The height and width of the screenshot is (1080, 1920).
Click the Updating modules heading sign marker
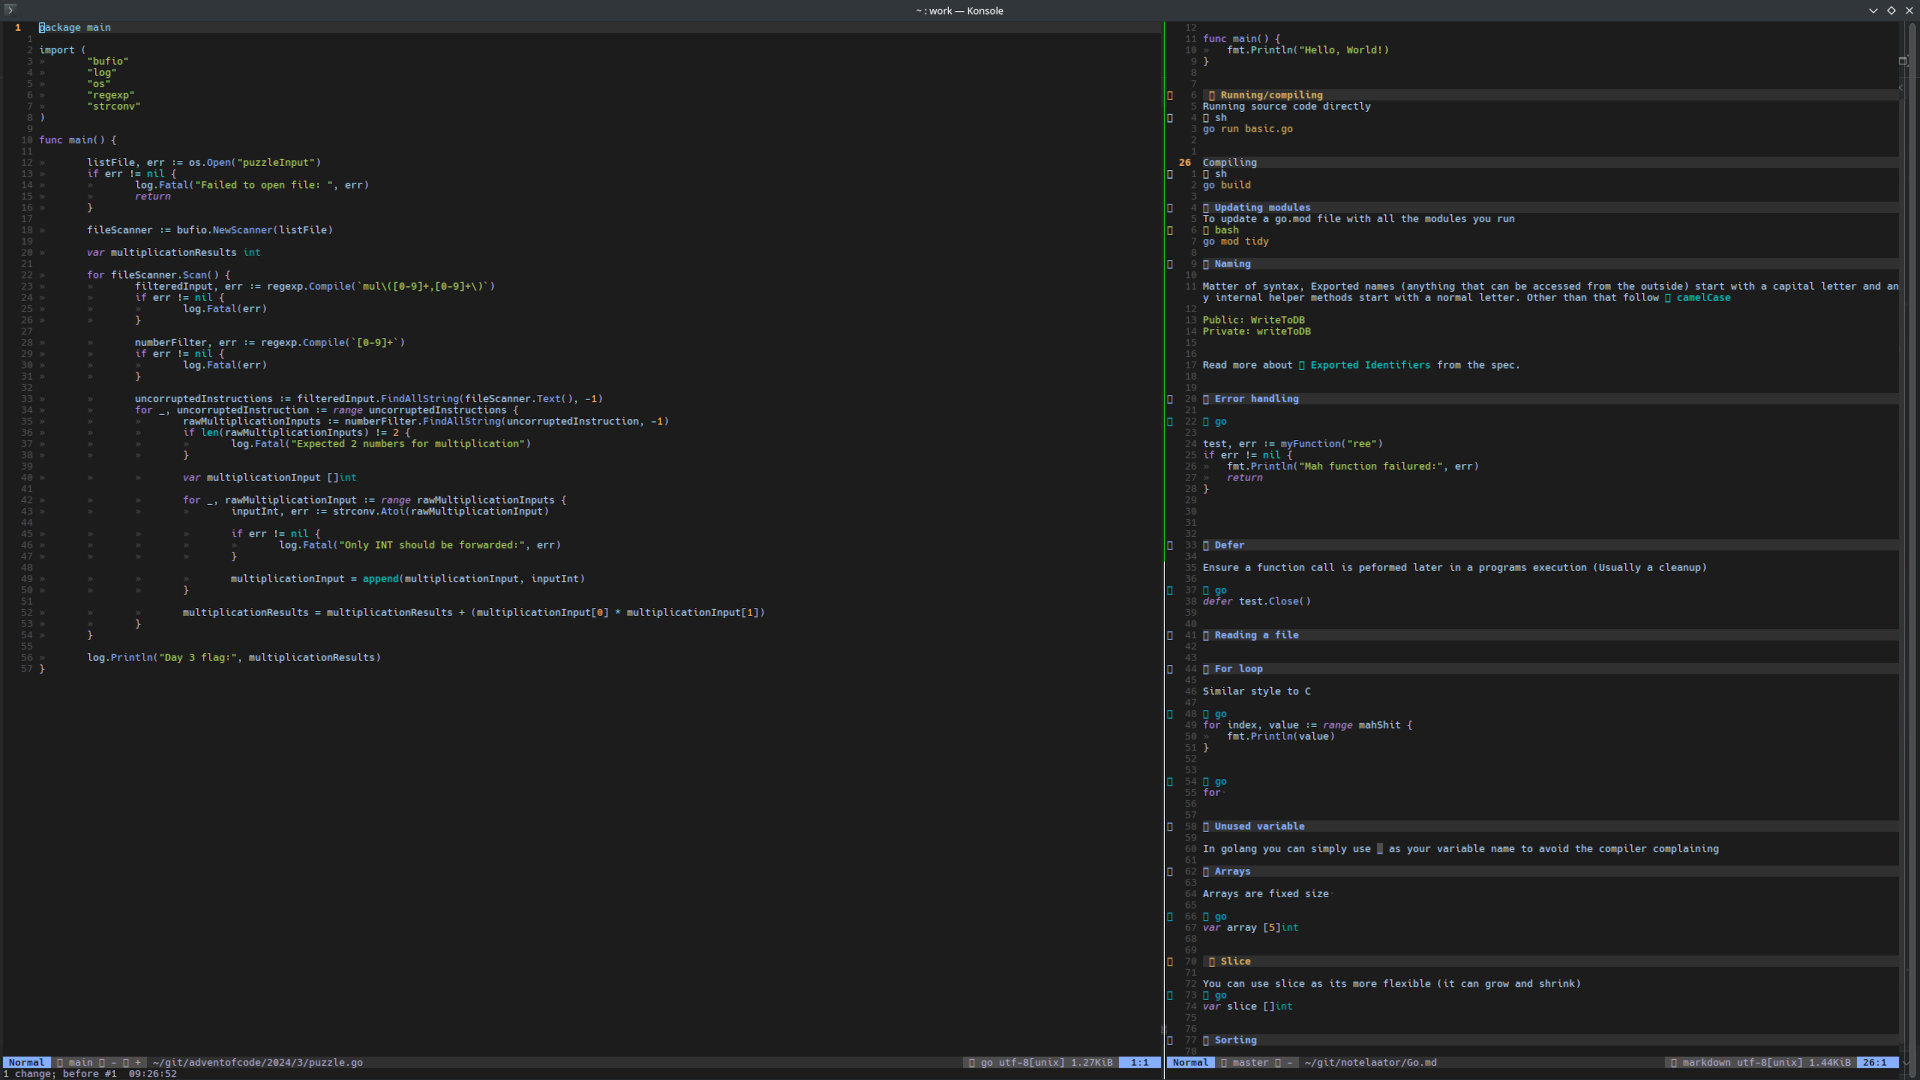[1170, 208]
